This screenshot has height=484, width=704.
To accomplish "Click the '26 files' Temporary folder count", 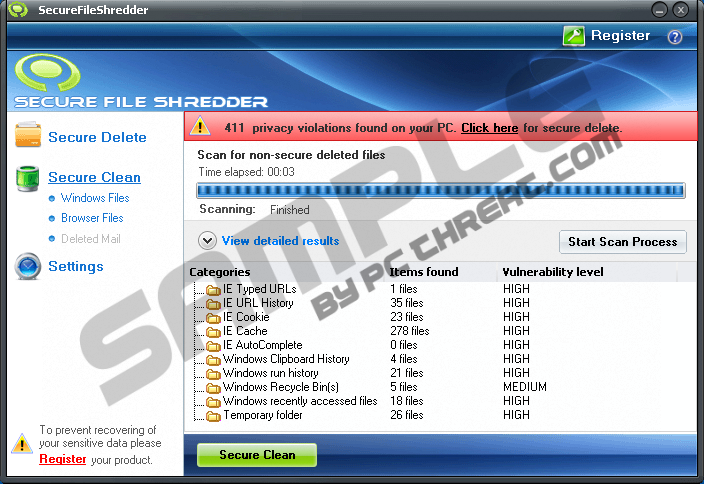I will 407,414.
